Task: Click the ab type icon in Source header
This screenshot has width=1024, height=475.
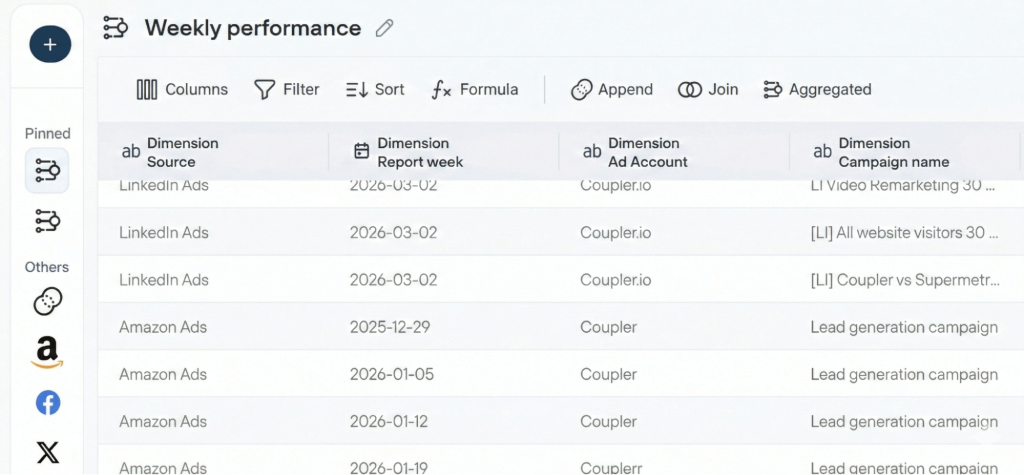Action: click(x=131, y=152)
